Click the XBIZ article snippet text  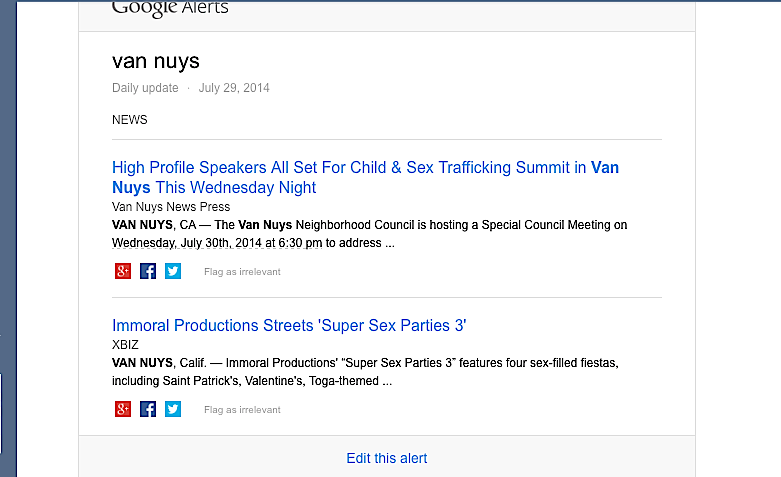pos(369,371)
